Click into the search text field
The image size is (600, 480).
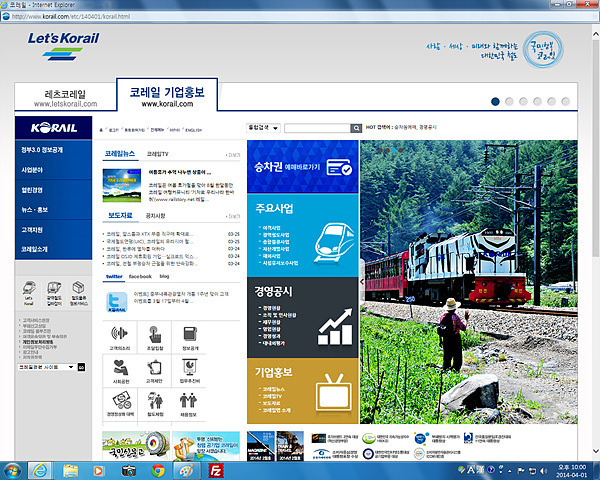(x=317, y=128)
